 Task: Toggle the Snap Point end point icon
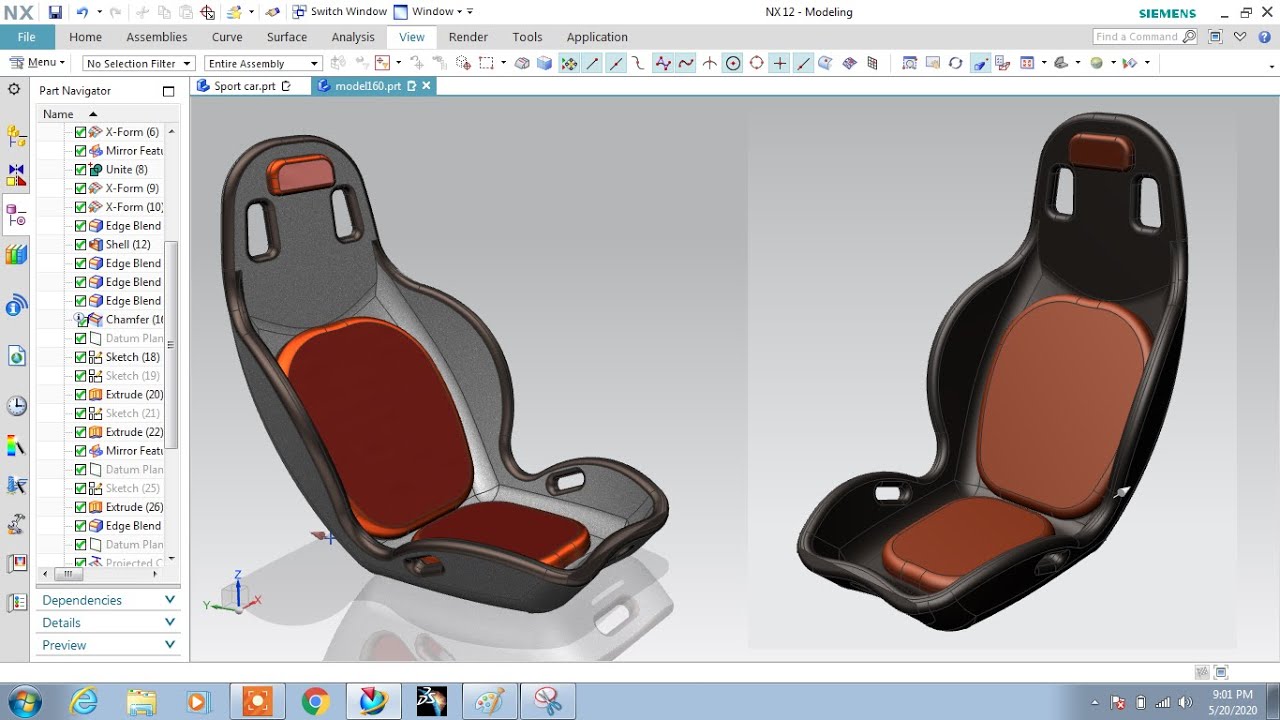(592, 63)
